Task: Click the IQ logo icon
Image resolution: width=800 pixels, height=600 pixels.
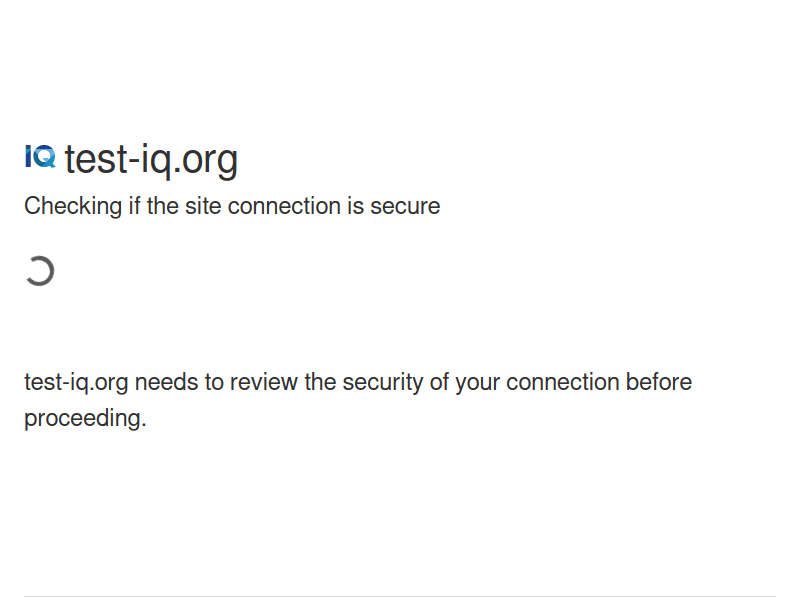Action: 40,156
